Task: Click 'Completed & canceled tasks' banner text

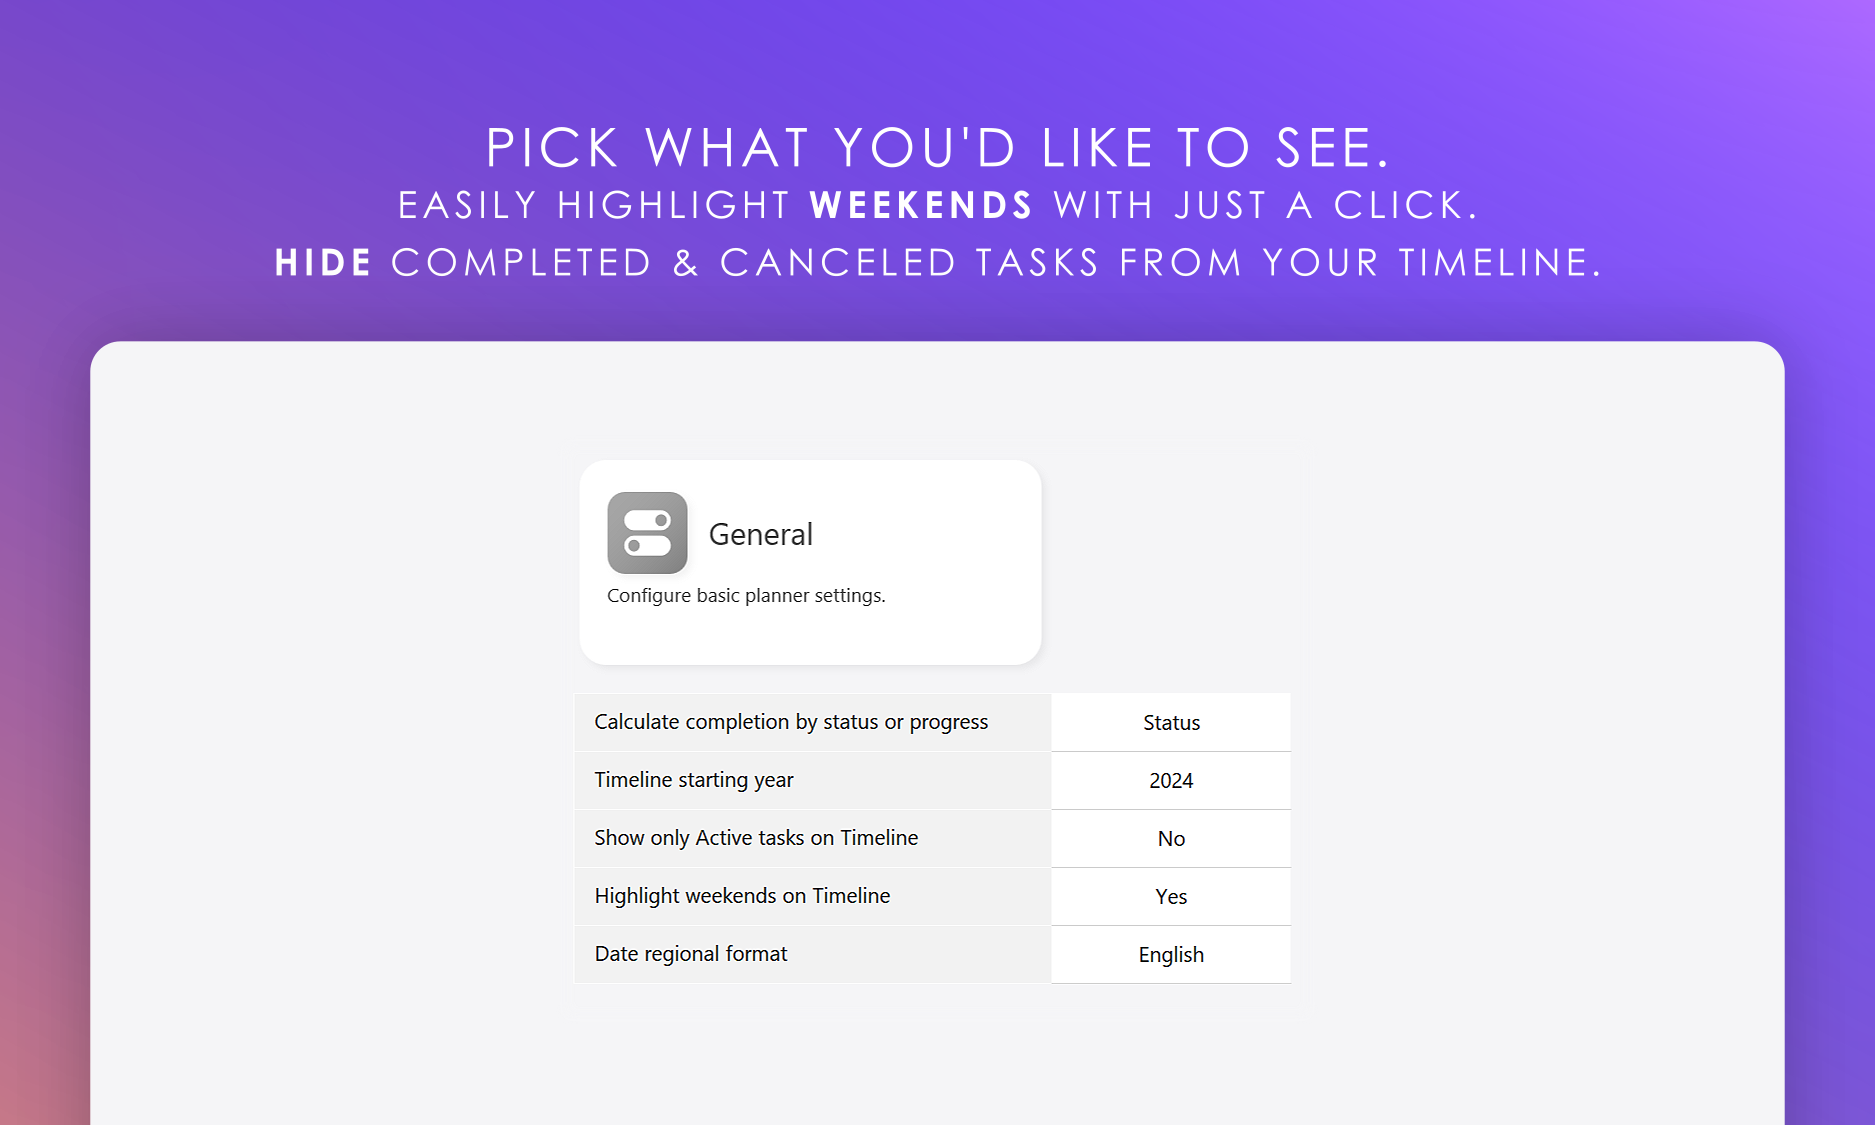Action: [x=745, y=263]
